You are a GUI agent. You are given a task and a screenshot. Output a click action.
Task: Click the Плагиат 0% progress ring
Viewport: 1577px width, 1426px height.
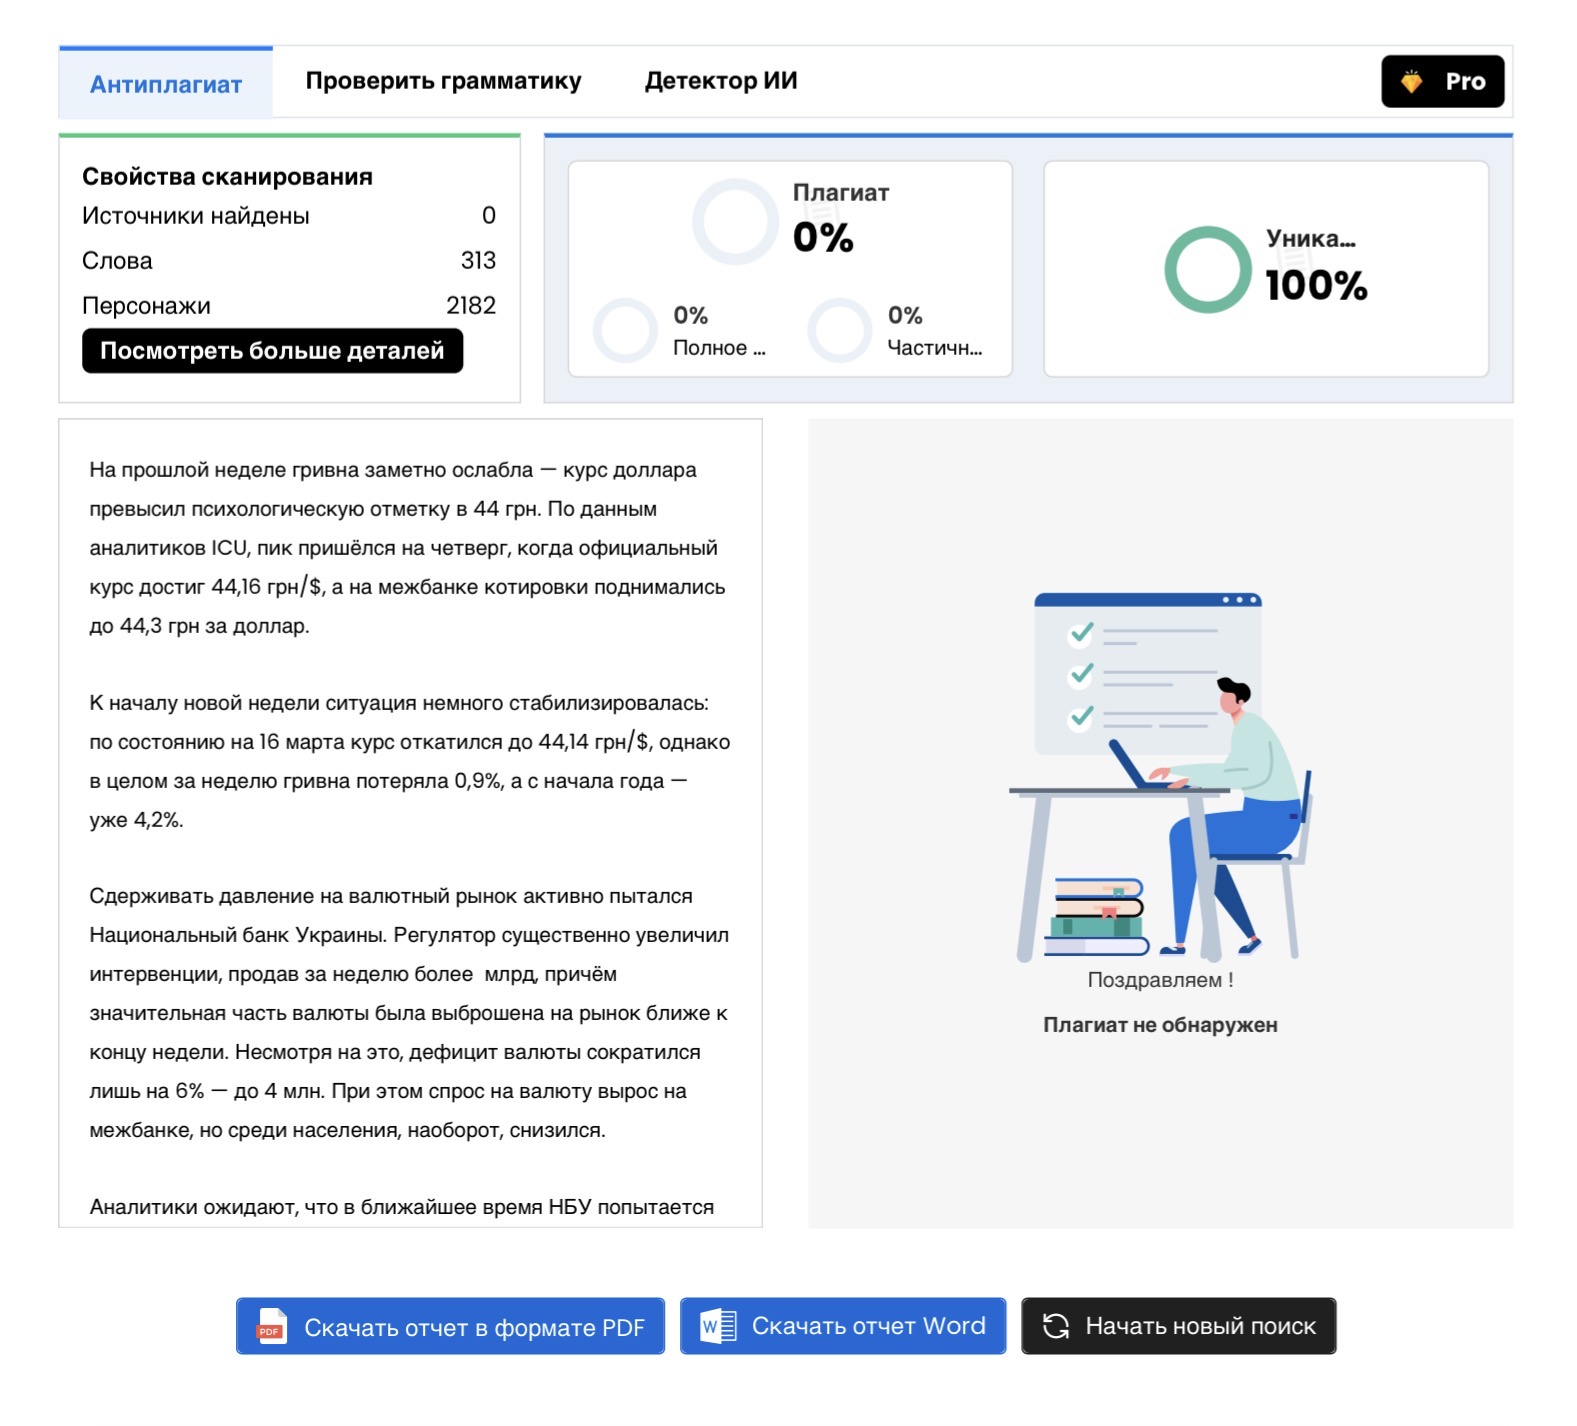pyautogui.click(x=735, y=221)
